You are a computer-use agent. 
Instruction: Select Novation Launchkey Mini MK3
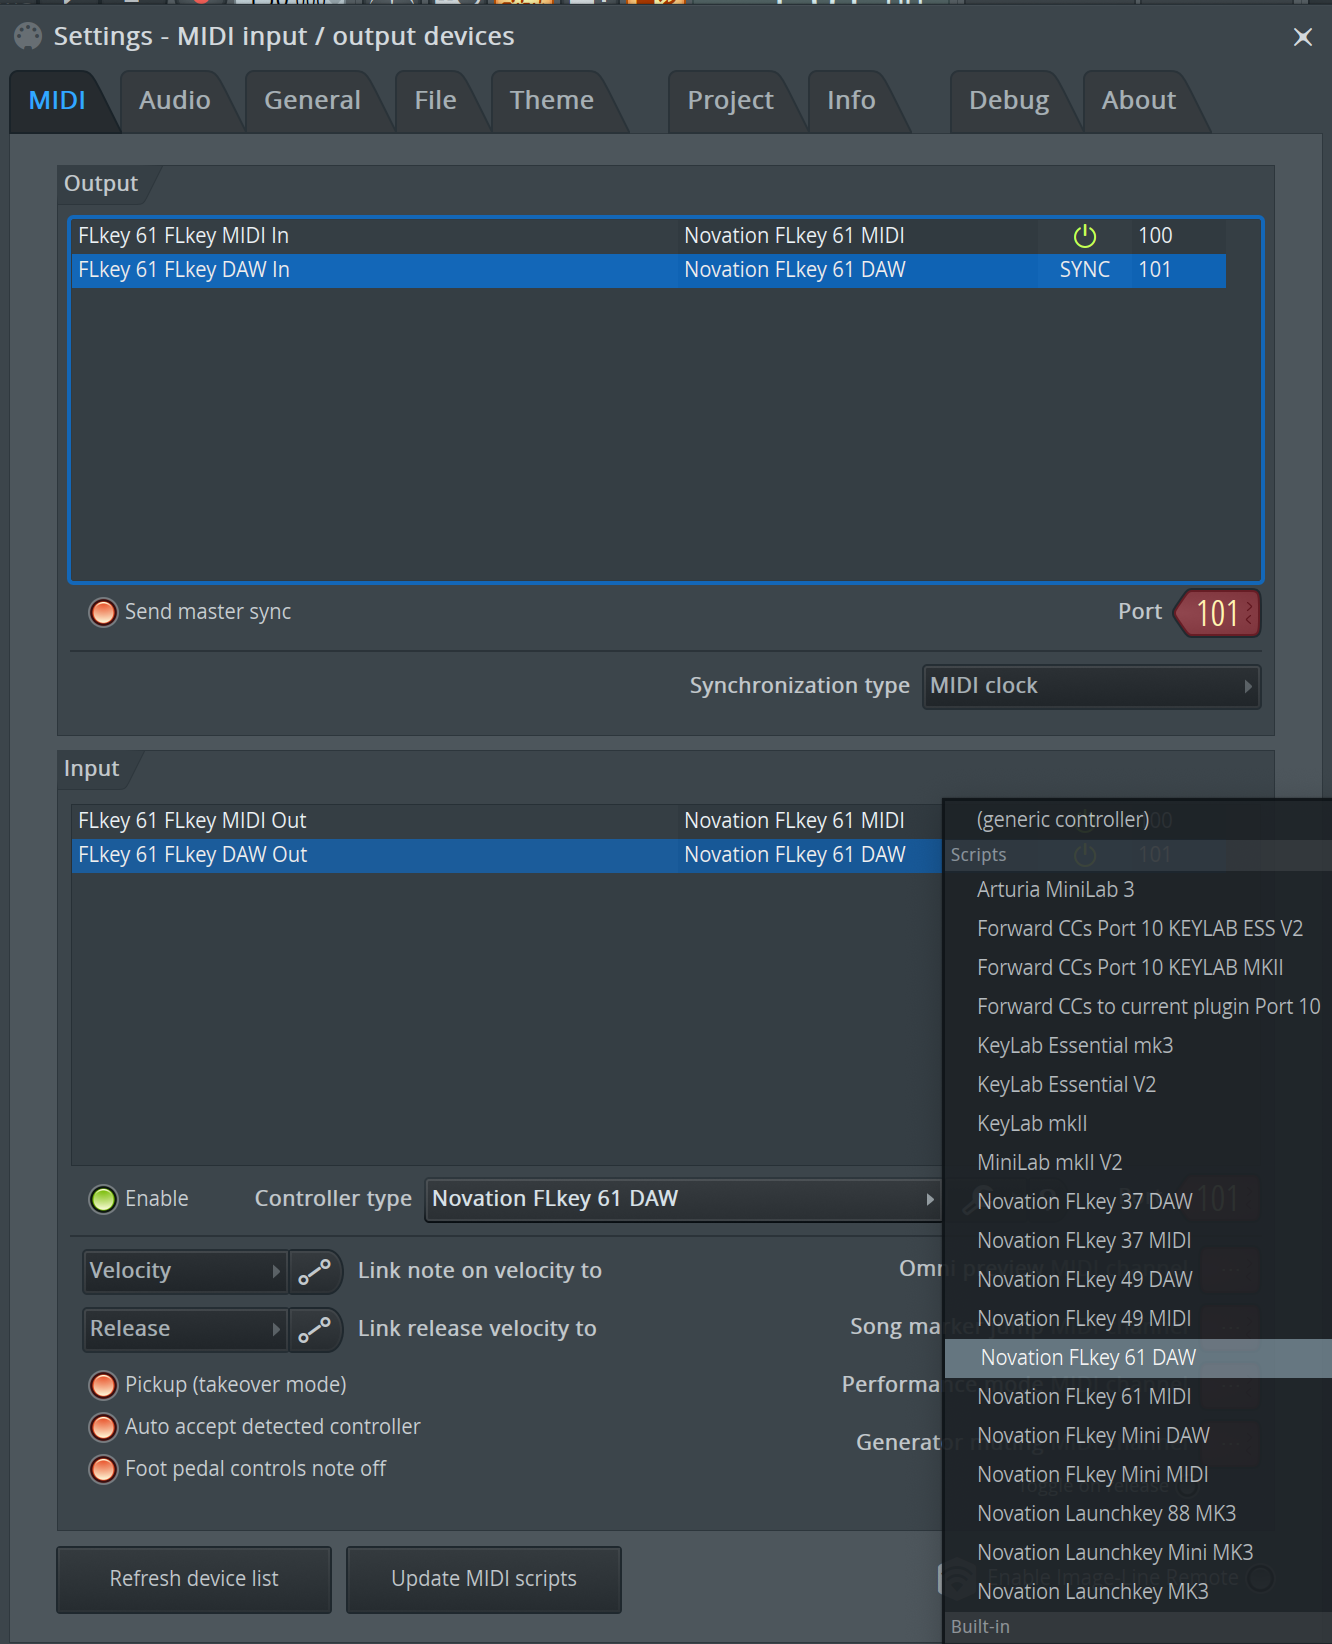[1138, 1553]
